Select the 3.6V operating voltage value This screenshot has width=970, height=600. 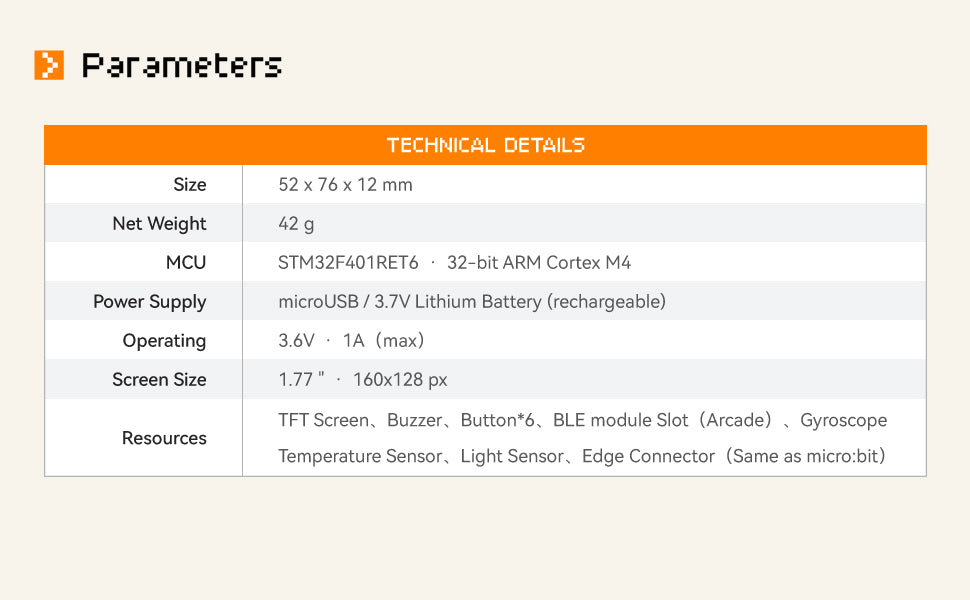[x=296, y=341]
